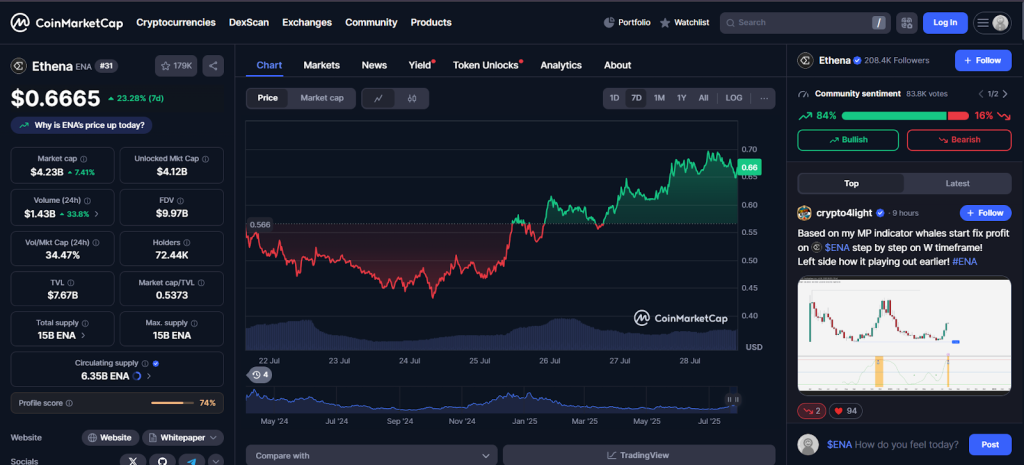Click the FDV info icon
The height and width of the screenshot is (465, 1024).
[180, 201]
